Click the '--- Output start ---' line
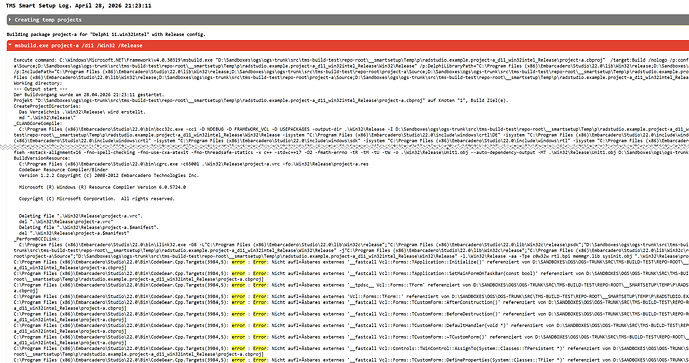Image resolution: width=689 pixels, height=363 pixels. click(40, 89)
